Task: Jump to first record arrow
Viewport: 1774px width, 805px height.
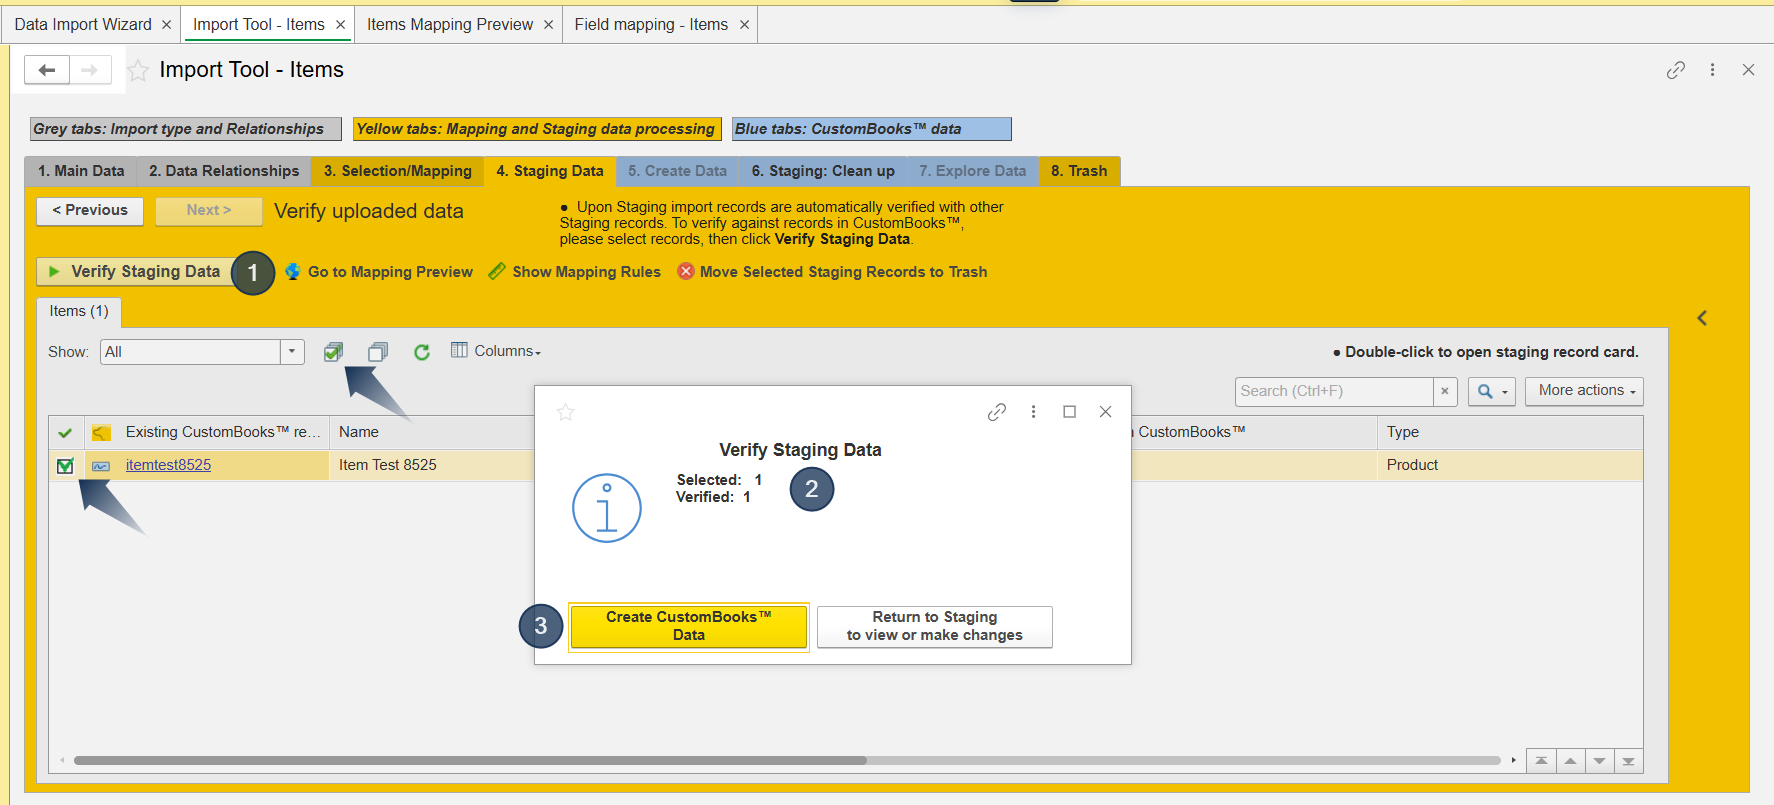Action: (1541, 761)
